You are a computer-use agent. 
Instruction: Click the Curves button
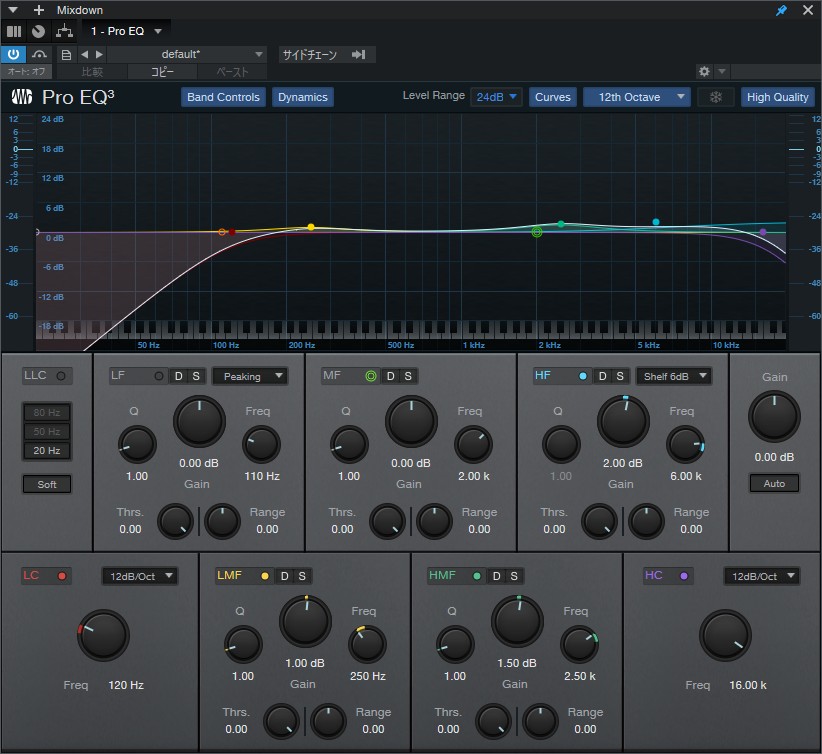point(553,97)
